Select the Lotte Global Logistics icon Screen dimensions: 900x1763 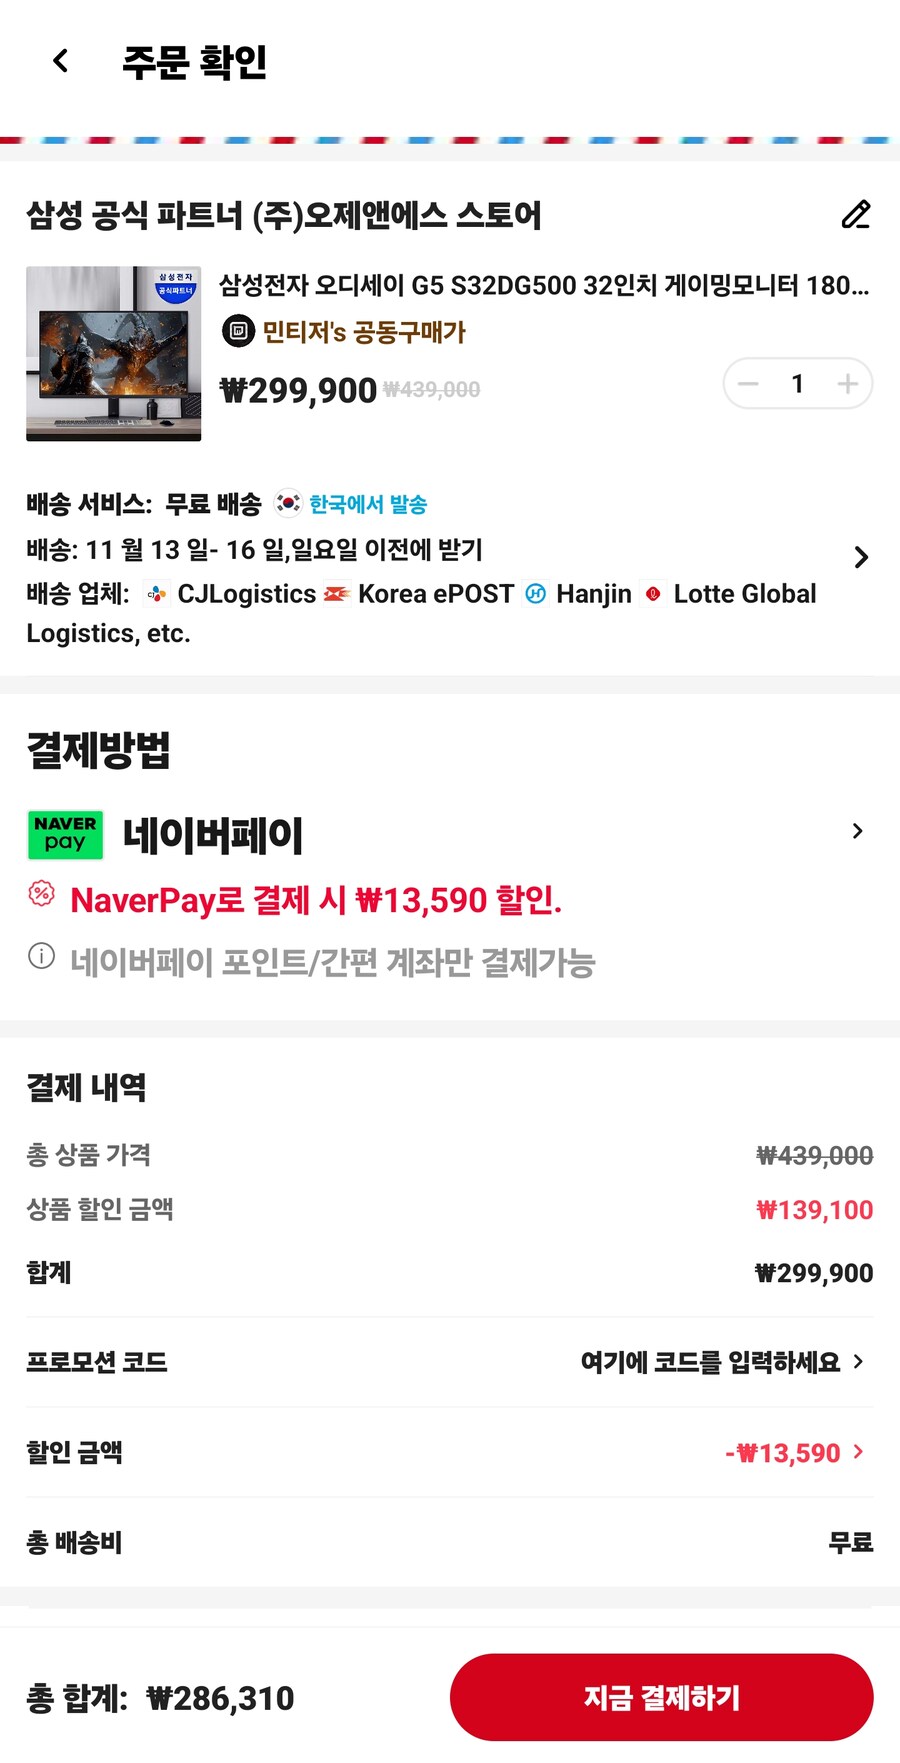coord(654,593)
